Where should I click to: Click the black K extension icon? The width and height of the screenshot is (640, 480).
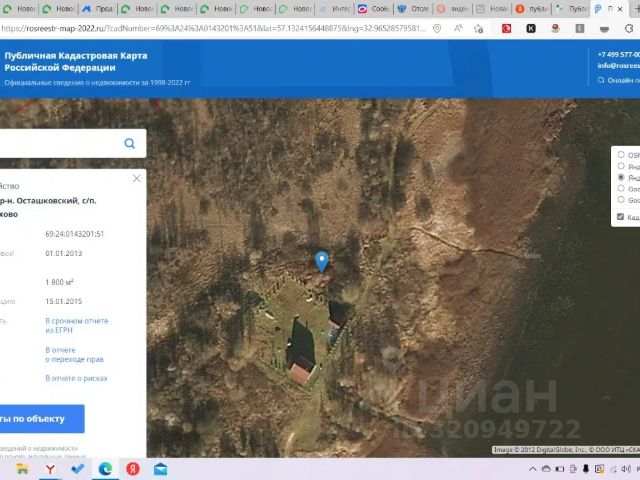click(x=531, y=28)
